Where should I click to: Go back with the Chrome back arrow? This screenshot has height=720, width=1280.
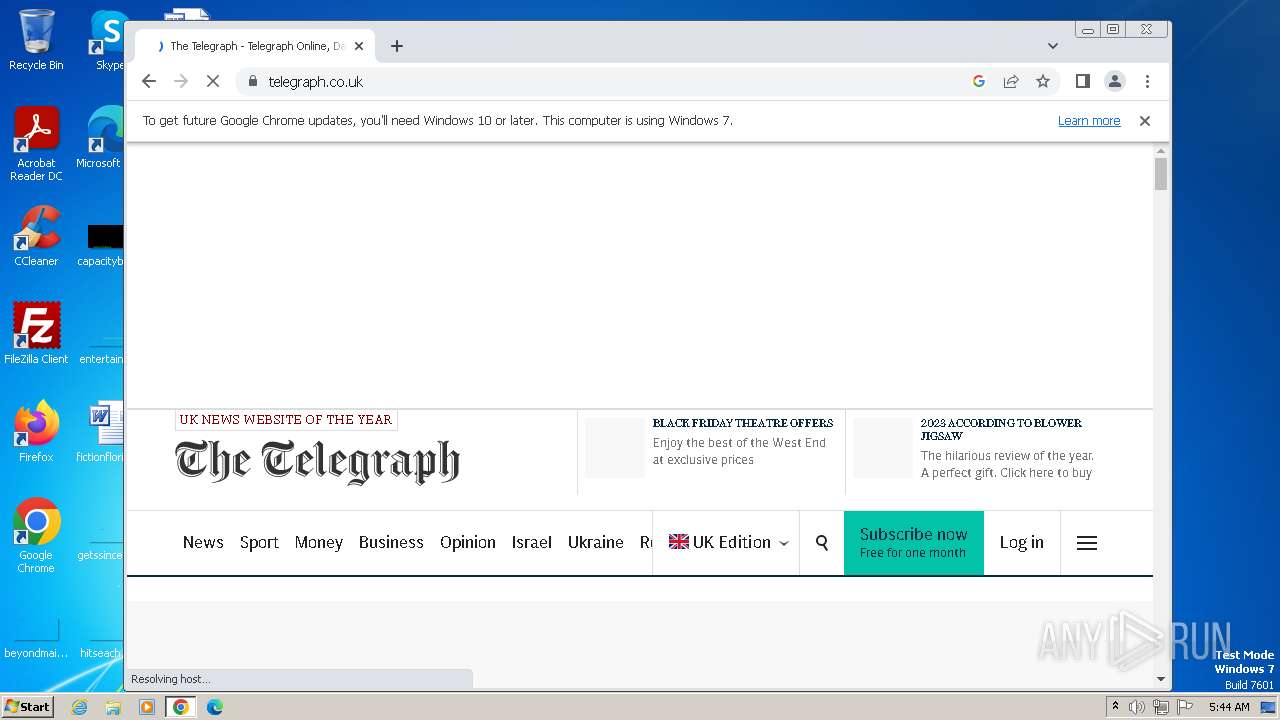149,81
